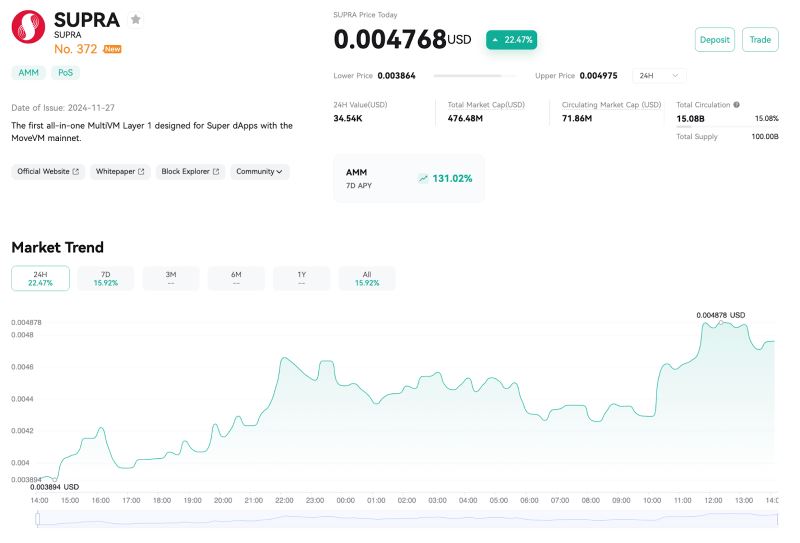The height and width of the screenshot is (543, 800).
Task: Switch to the All time trend tab
Action: 366,278
